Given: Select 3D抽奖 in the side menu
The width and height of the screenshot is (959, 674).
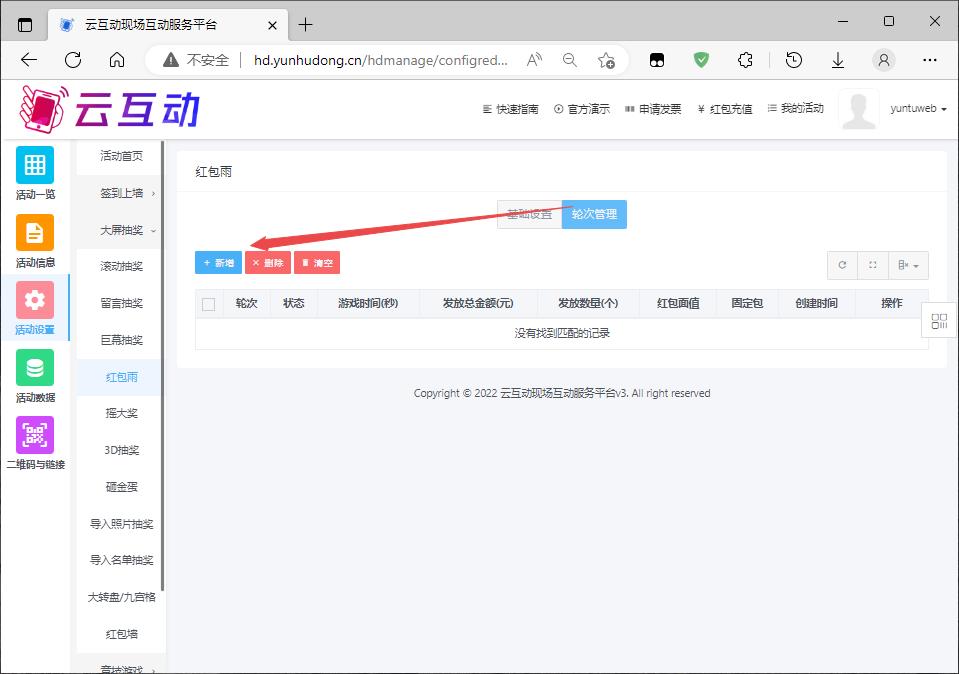Looking at the screenshot, I should [120, 450].
